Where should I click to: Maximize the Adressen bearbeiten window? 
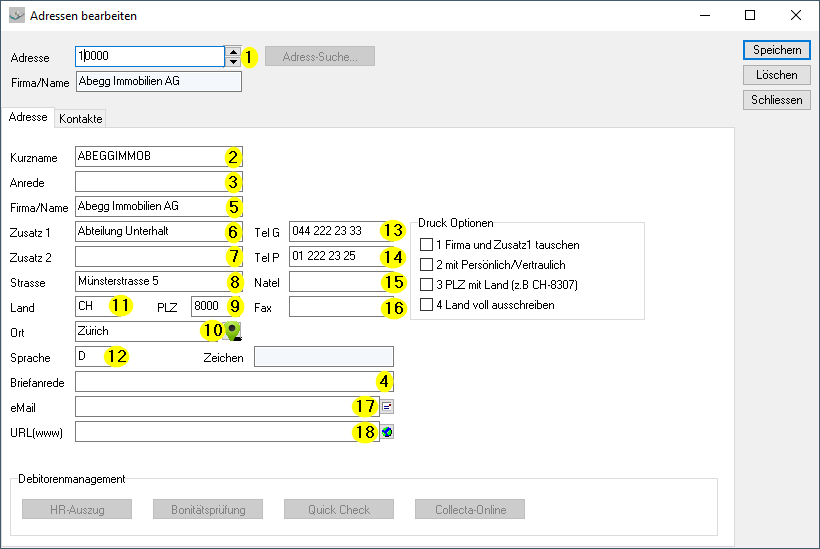pos(750,15)
